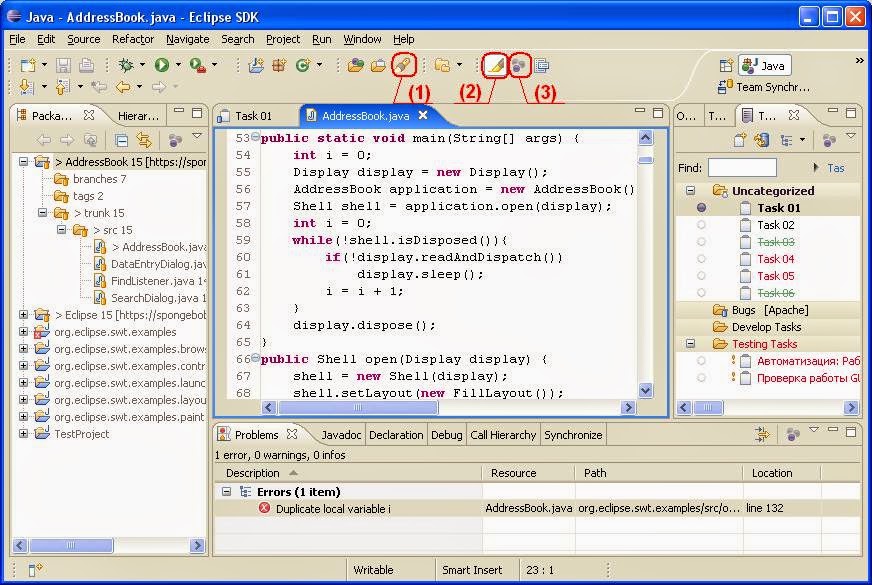Viewport: 872px width, 585px height.
Task: Click the Location column header
Action: tap(781, 473)
